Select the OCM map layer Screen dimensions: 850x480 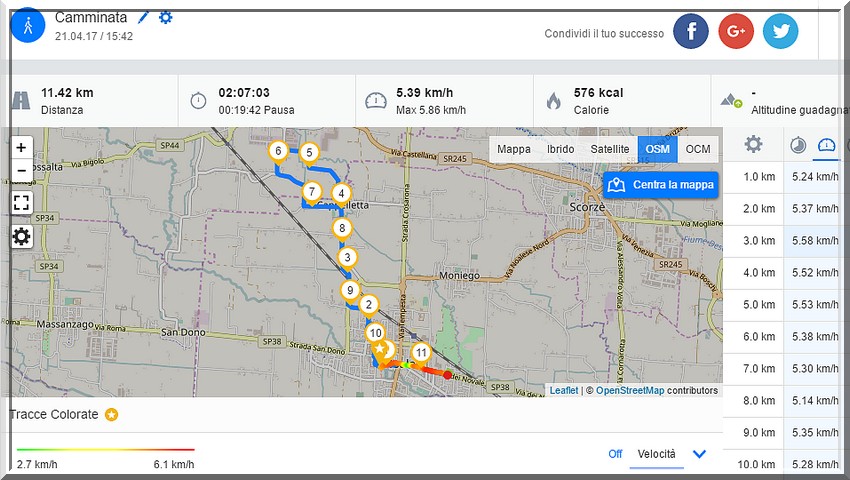pos(698,149)
